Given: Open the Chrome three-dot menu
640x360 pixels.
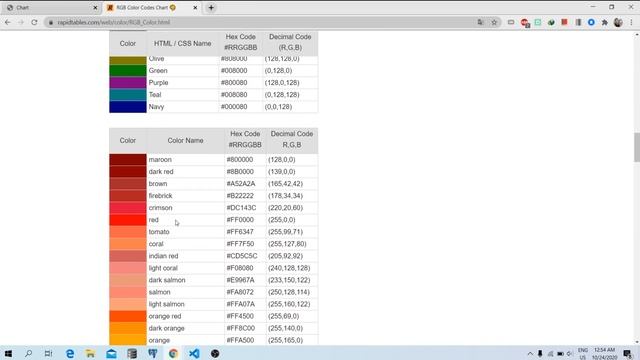Looking at the screenshot, I should (631, 22).
